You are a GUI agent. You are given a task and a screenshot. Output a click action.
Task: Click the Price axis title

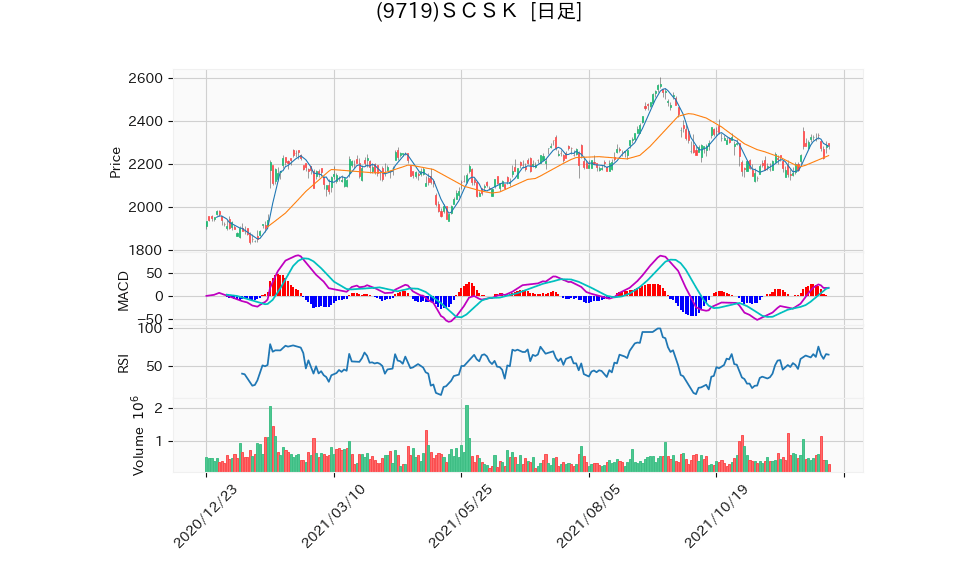coord(115,163)
